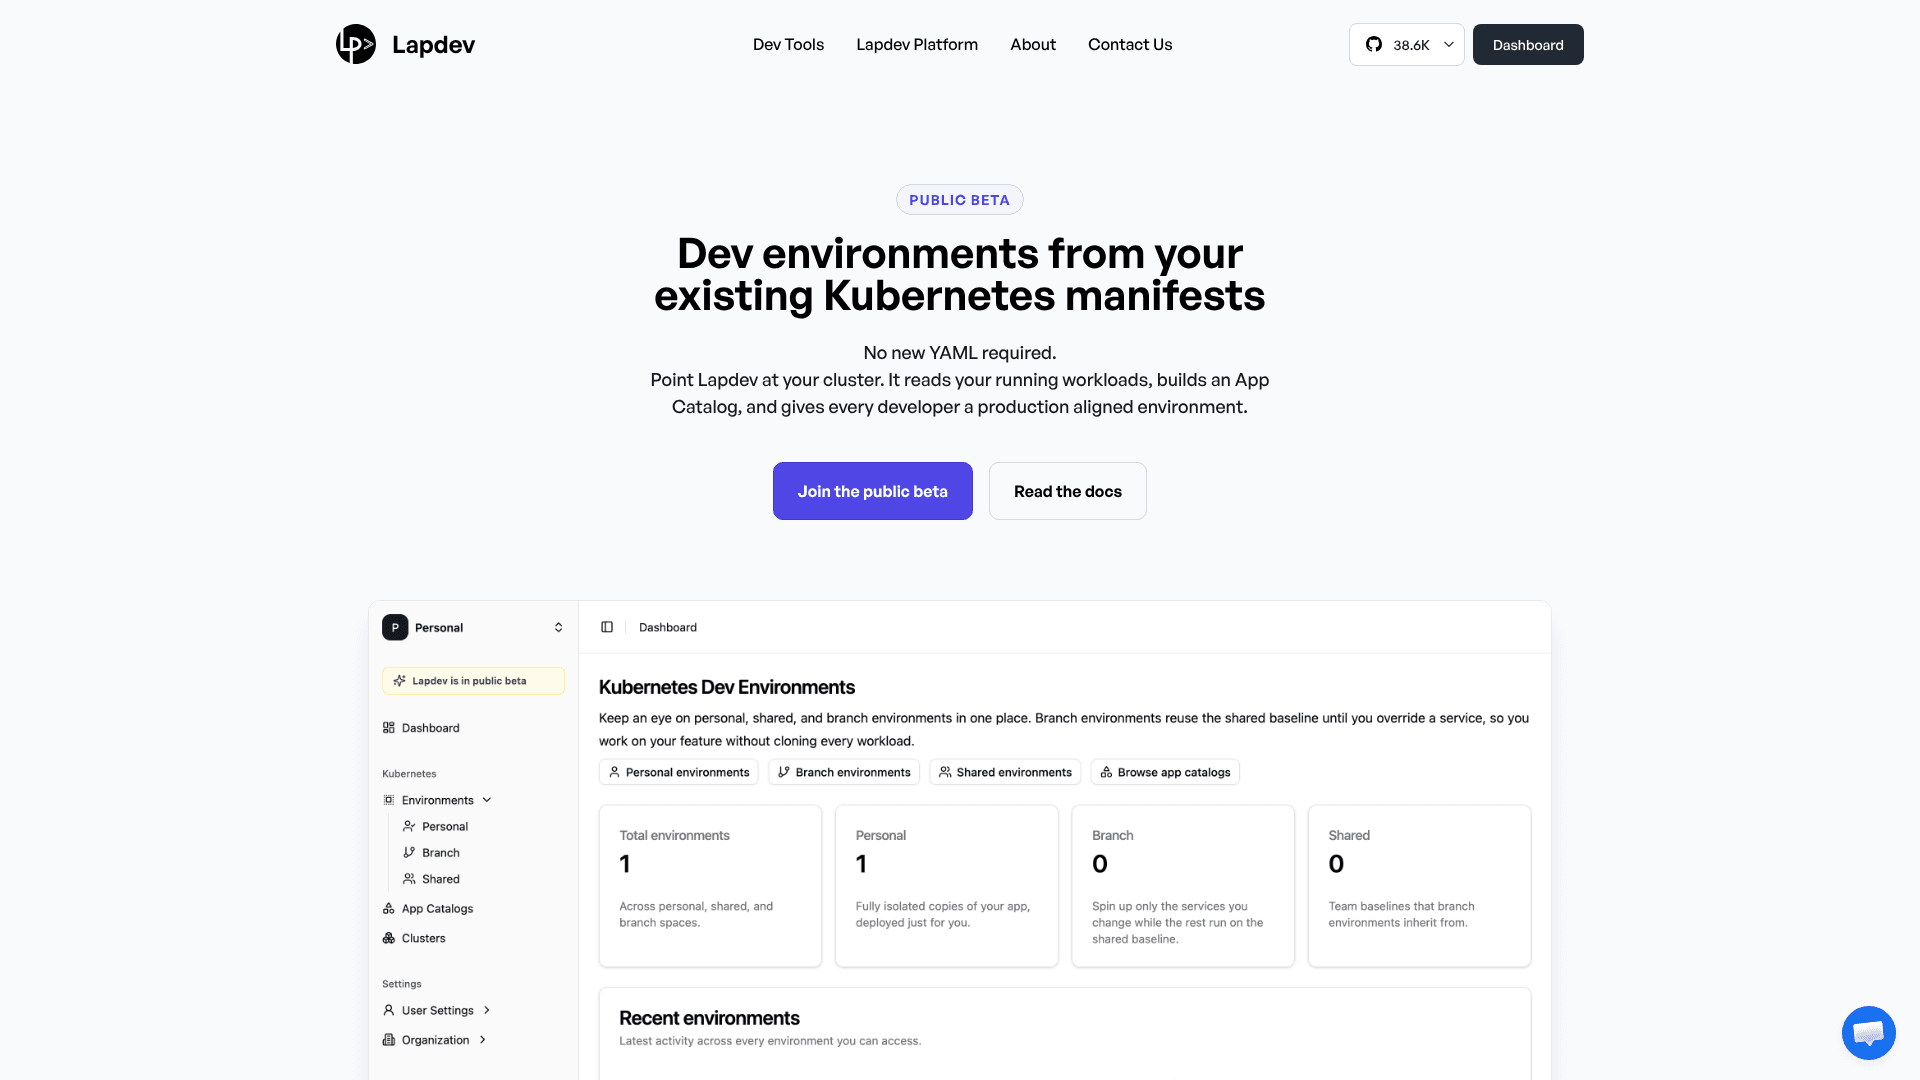Click the User Settings person icon
This screenshot has width=1920, height=1080.
point(389,1010)
